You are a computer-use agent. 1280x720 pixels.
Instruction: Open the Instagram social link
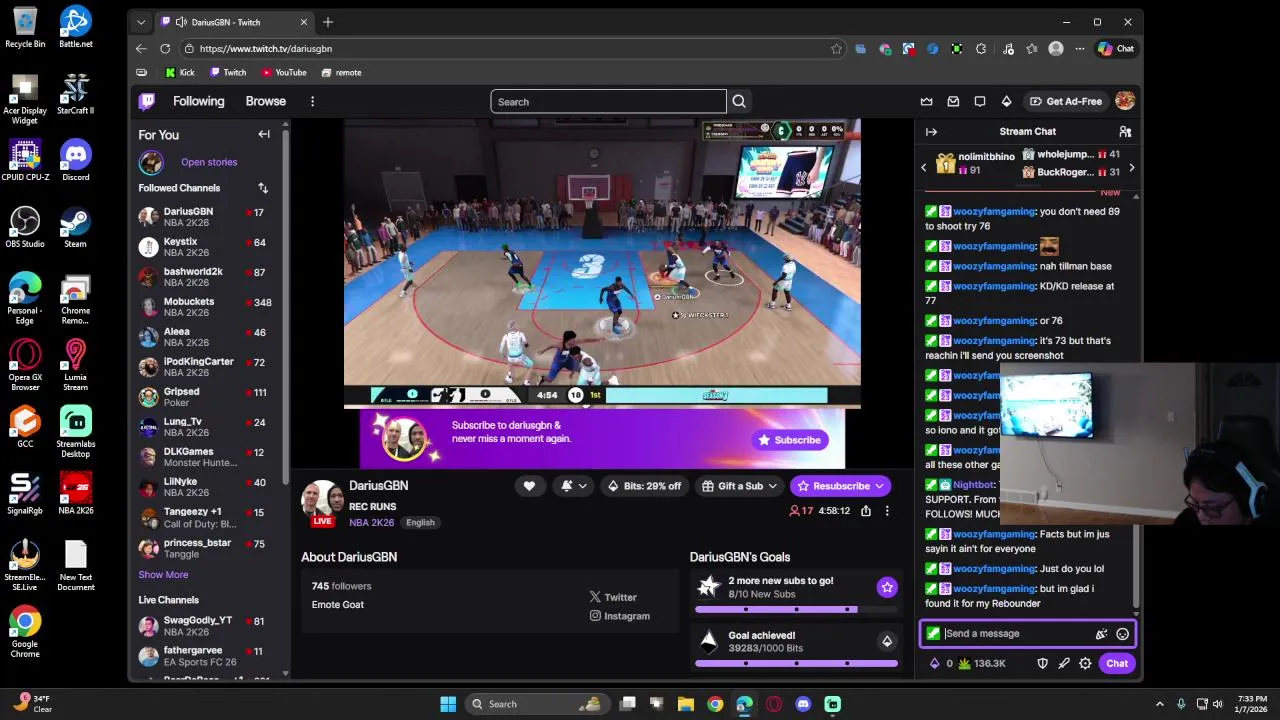pyautogui.click(x=619, y=616)
